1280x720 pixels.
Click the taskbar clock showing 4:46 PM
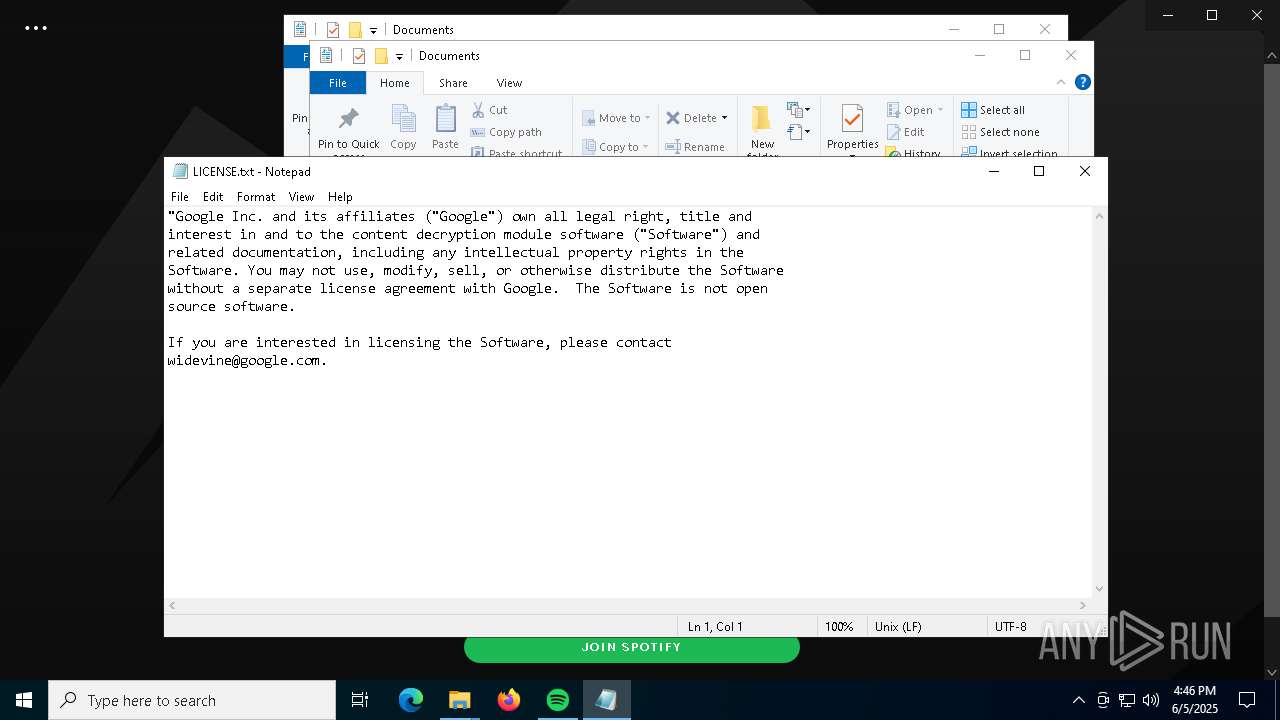[1195, 700]
